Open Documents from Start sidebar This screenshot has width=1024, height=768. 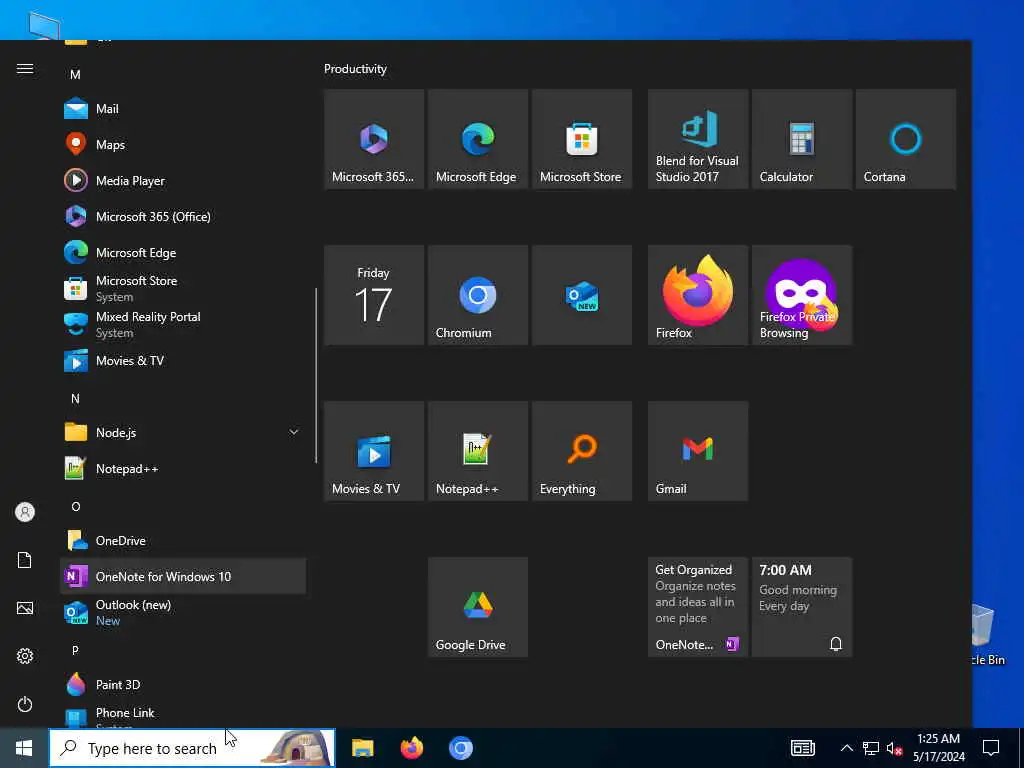(x=25, y=560)
